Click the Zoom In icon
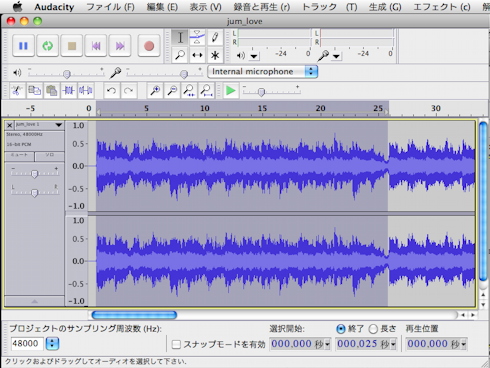The image size is (490, 368). click(x=155, y=90)
